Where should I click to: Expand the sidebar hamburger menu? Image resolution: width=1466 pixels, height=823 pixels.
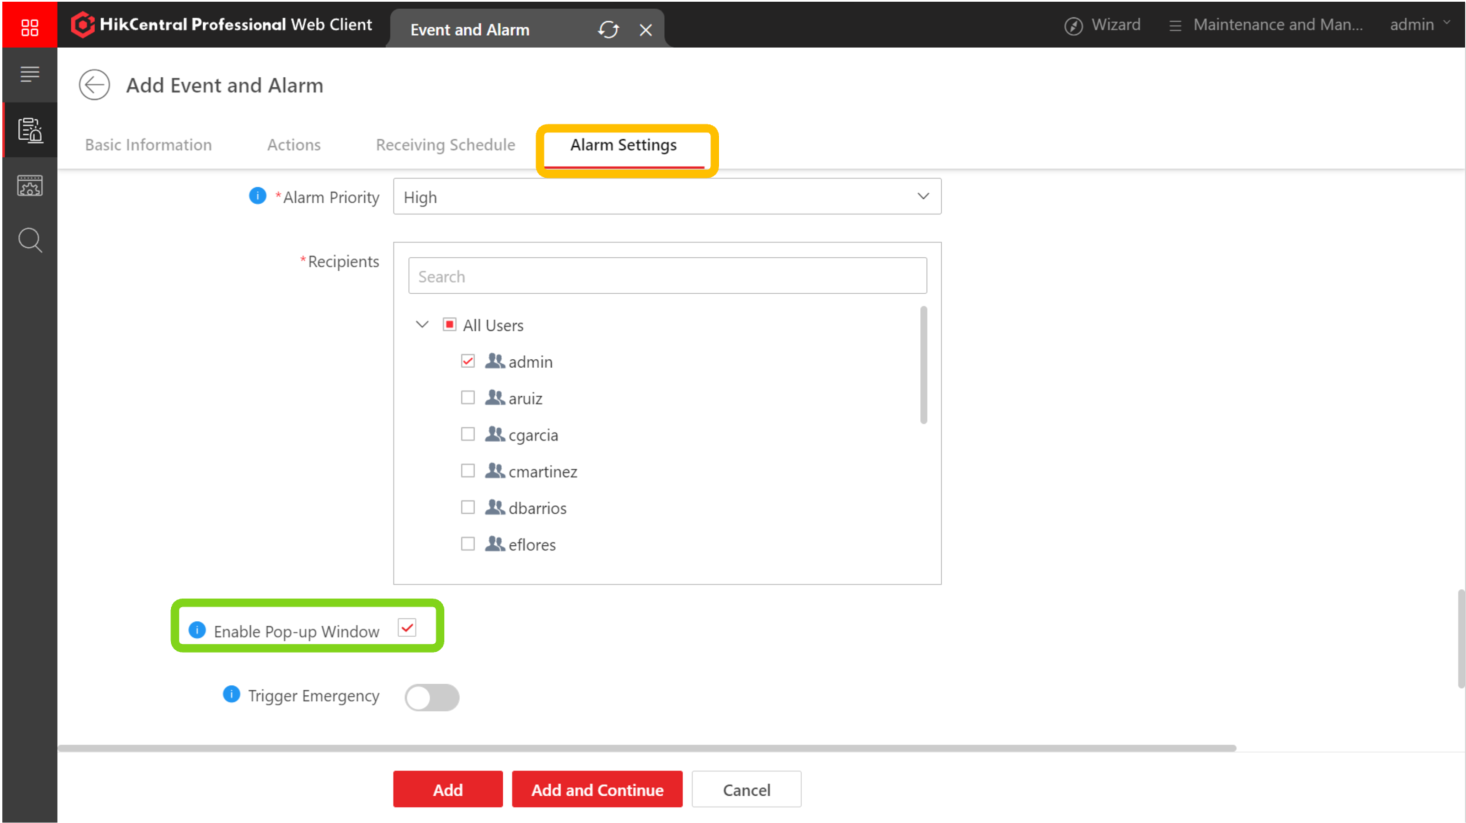click(x=30, y=74)
